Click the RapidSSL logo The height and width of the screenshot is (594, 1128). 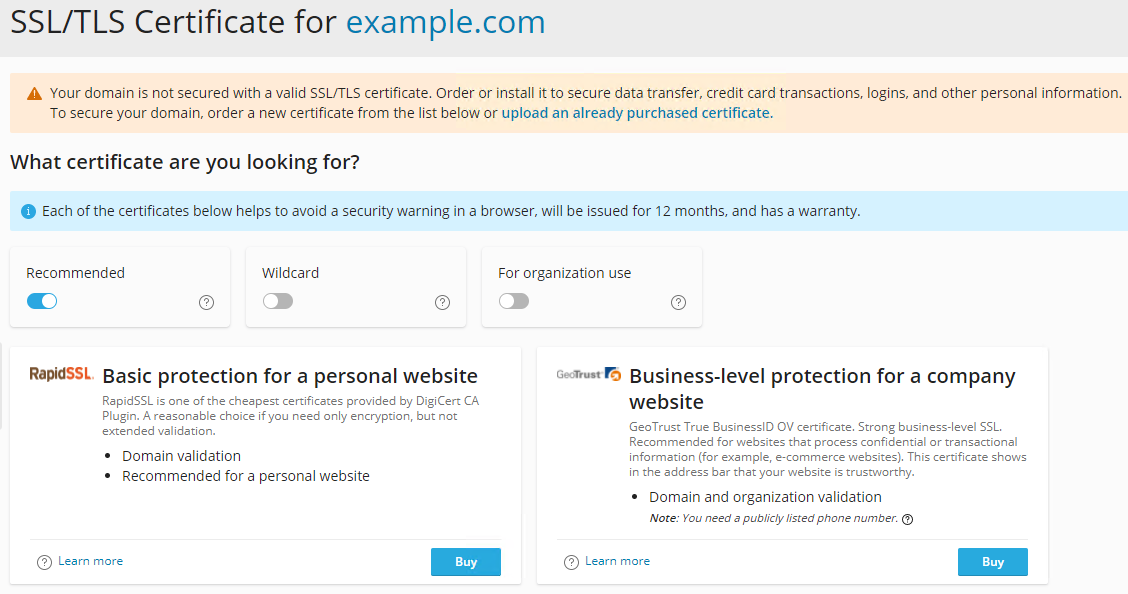(x=61, y=374)
